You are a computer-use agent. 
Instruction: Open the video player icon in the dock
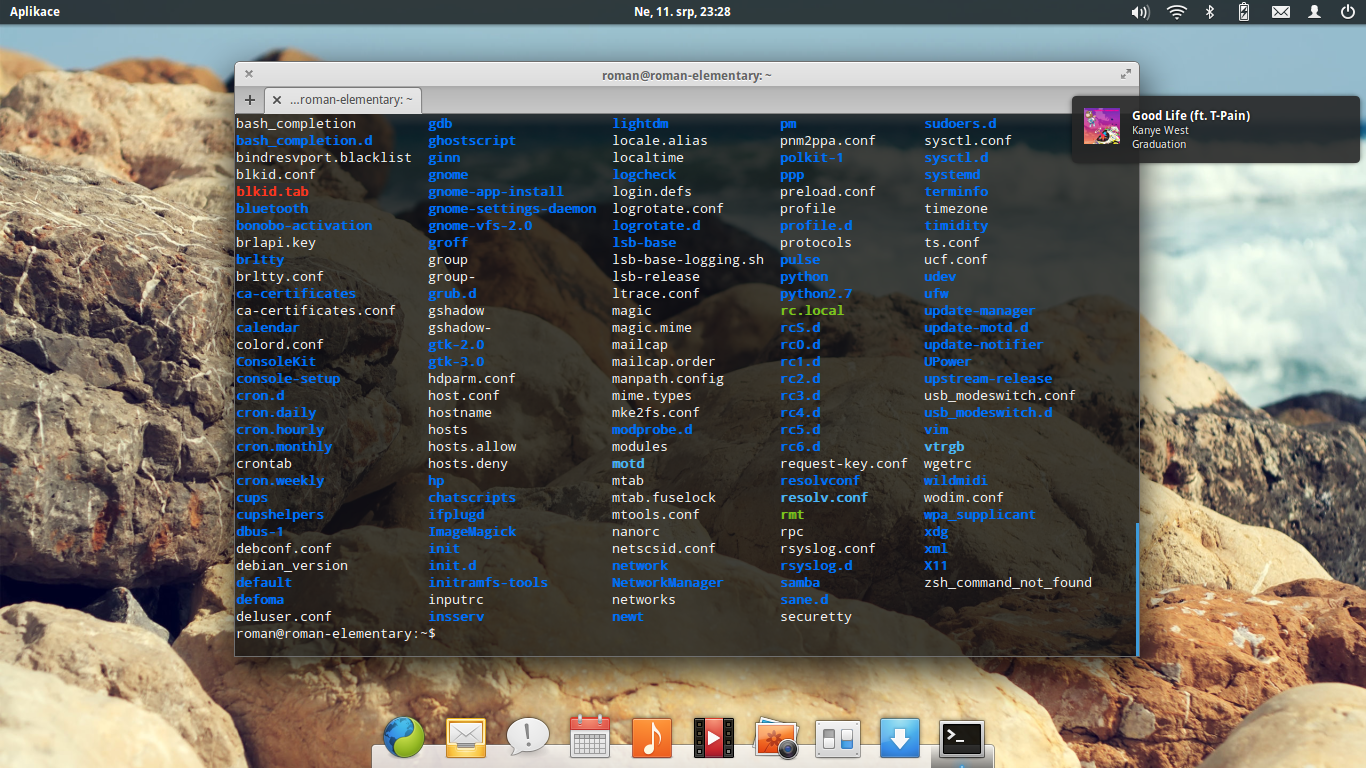pos(713,738)
